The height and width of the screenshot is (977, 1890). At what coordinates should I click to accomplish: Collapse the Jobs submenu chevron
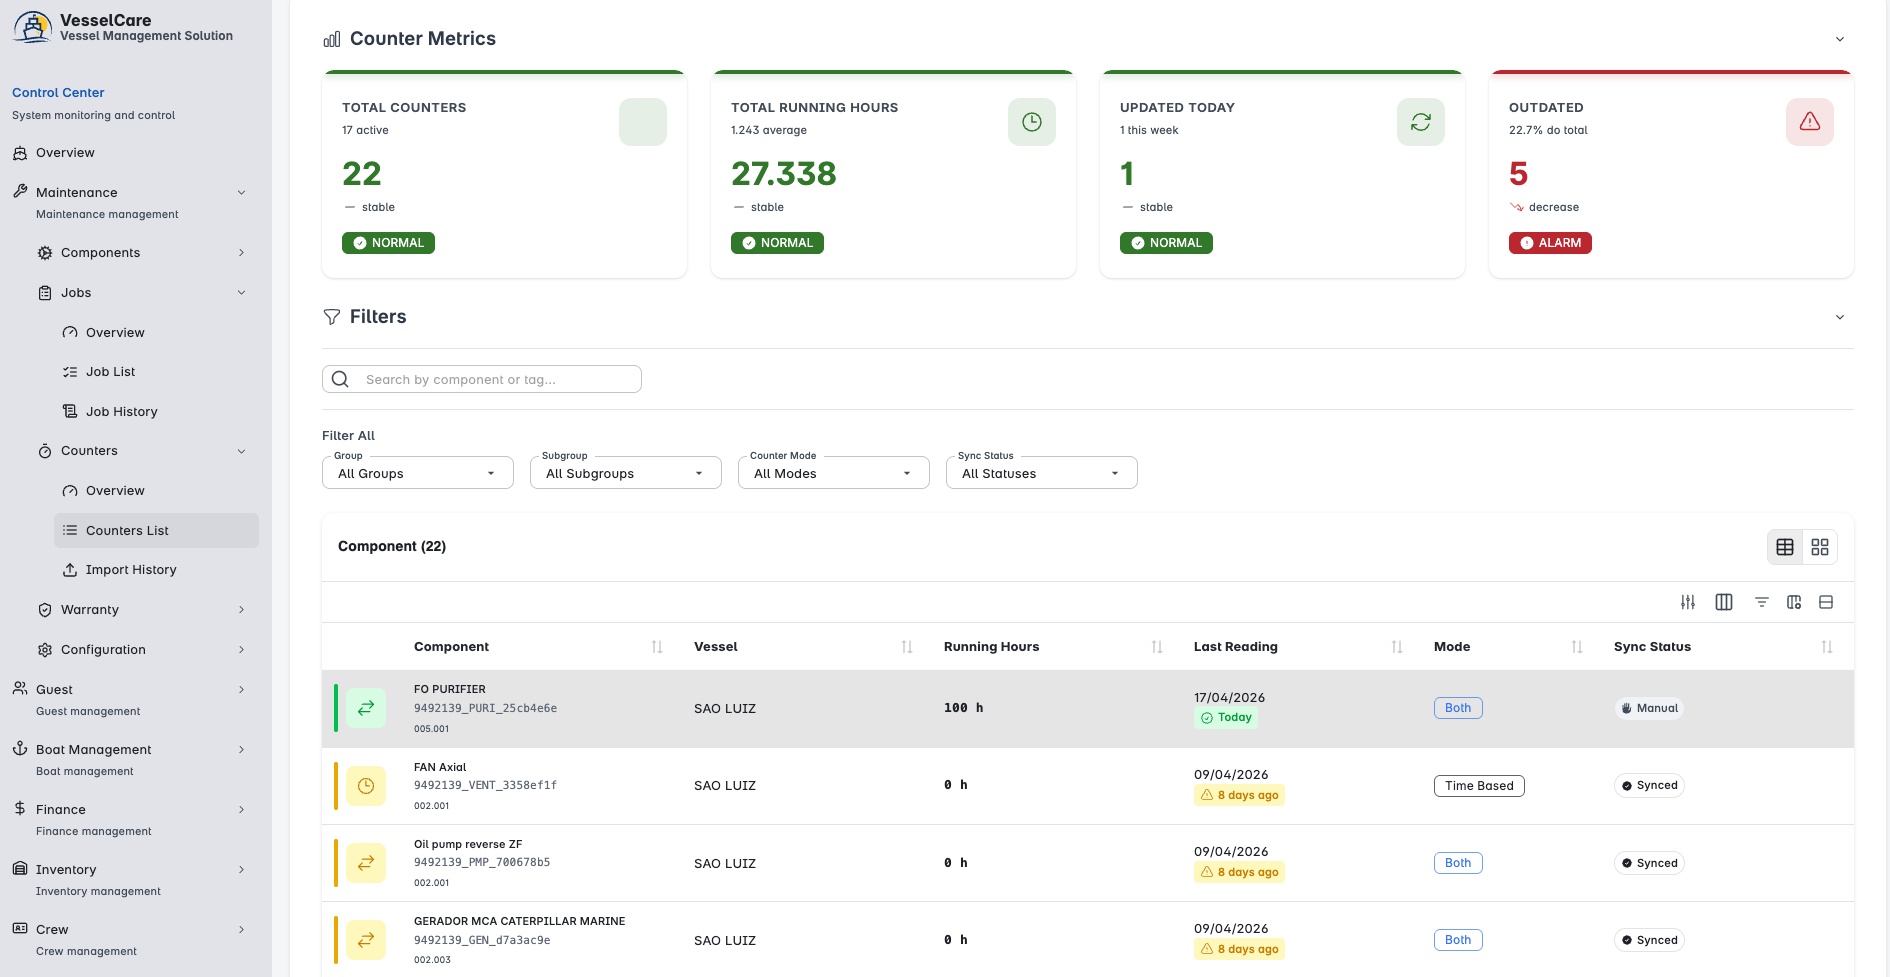point(241,293)
